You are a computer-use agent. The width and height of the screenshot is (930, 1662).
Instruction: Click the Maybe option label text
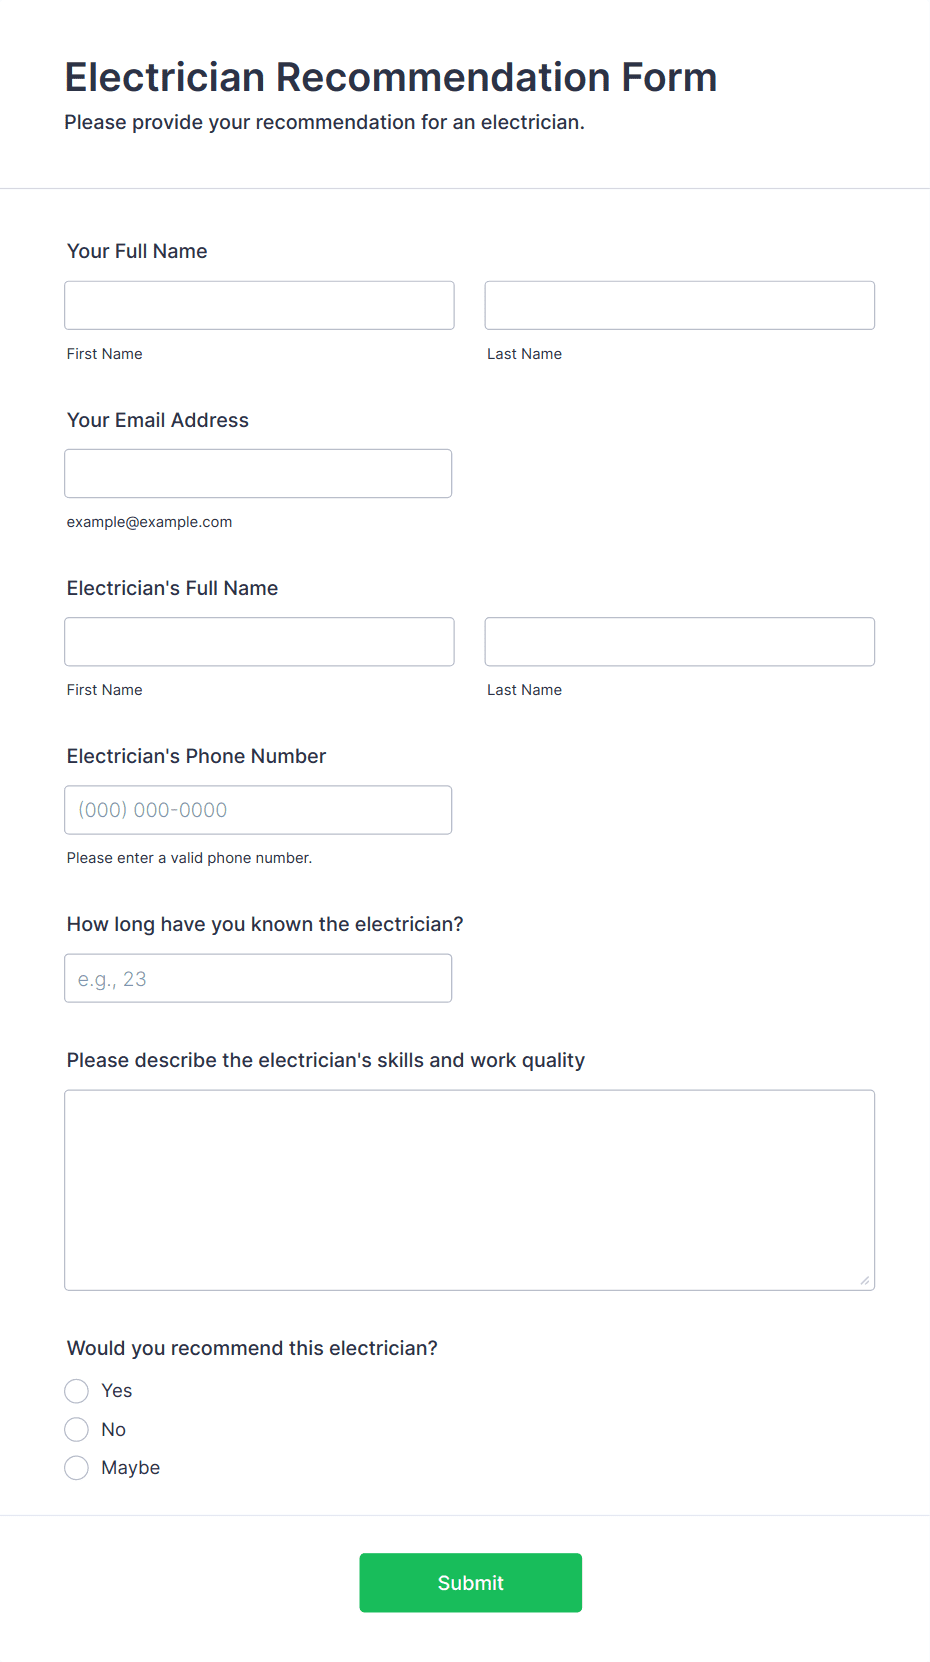tap(131, 1467)
